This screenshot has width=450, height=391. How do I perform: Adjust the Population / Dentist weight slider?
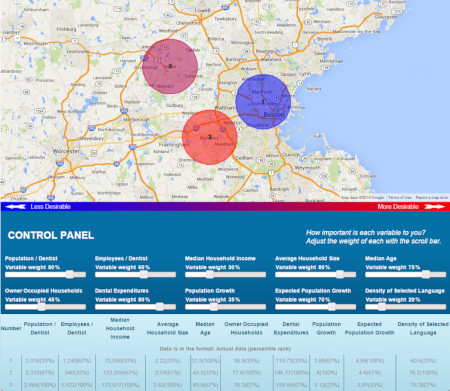(70, 274)
